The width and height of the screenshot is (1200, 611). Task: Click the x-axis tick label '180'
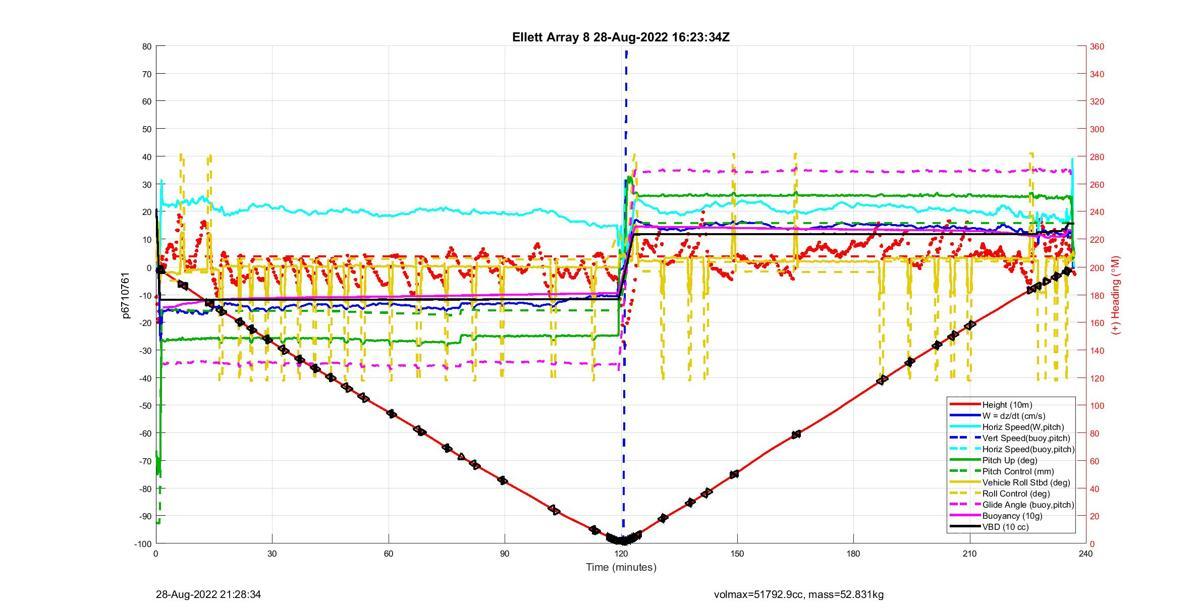coord(853,553)
